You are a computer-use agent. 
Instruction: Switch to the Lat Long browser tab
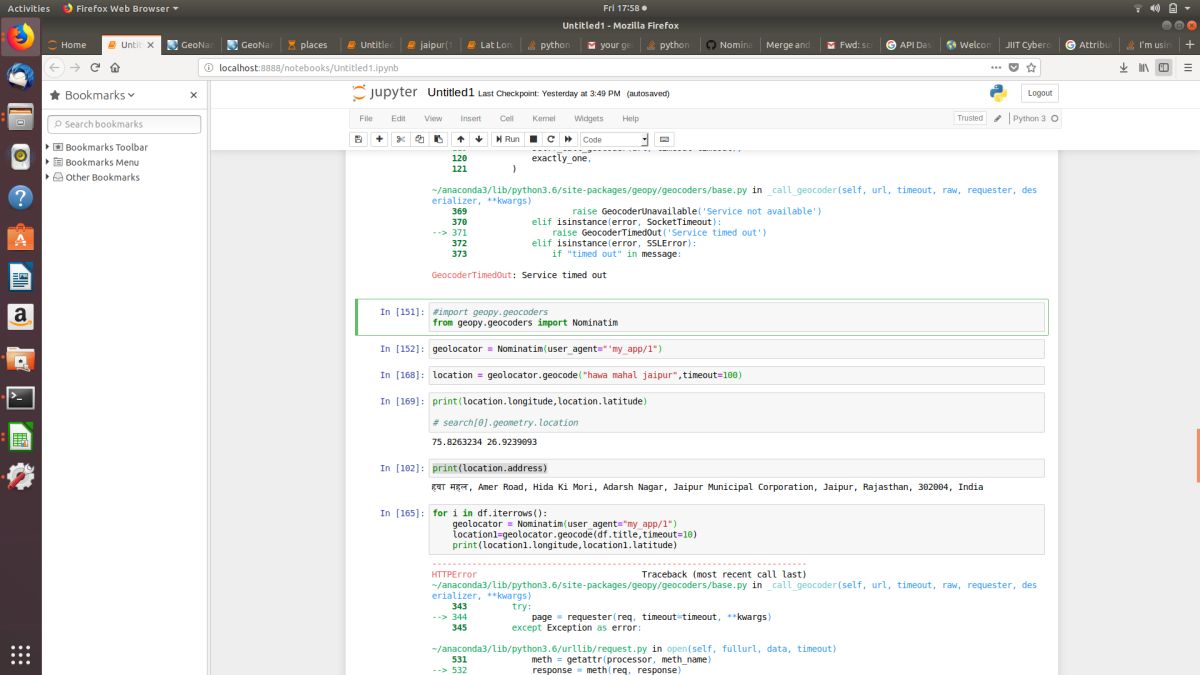[490, 44]
